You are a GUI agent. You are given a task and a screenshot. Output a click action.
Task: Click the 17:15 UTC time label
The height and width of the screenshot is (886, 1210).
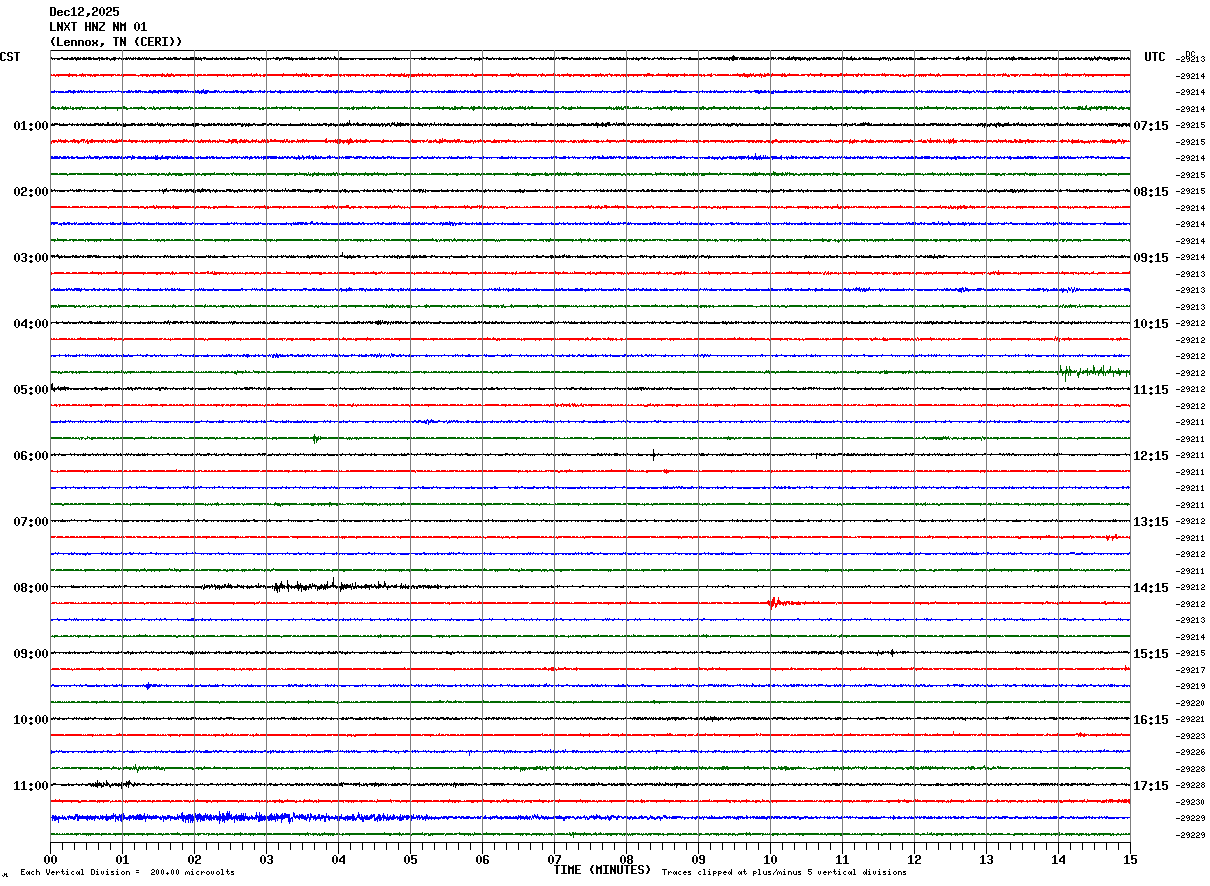[x=1151, y=786]
